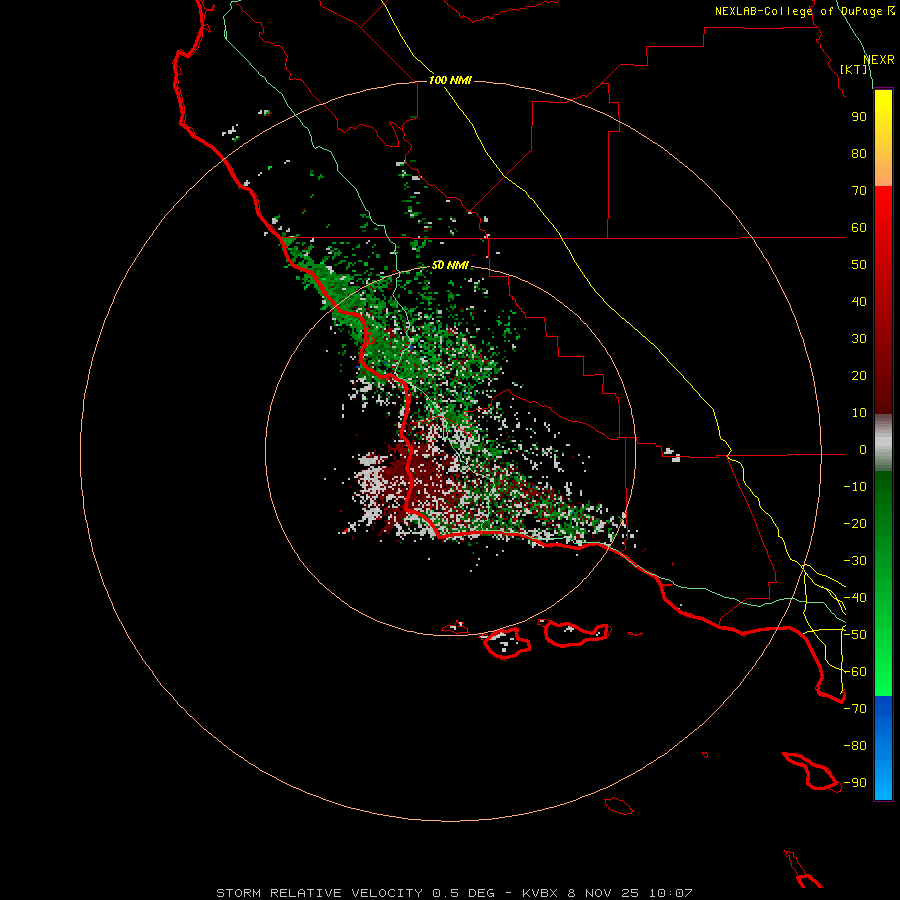Click the -10 value on velocity scale

click(x=855, y=487)
